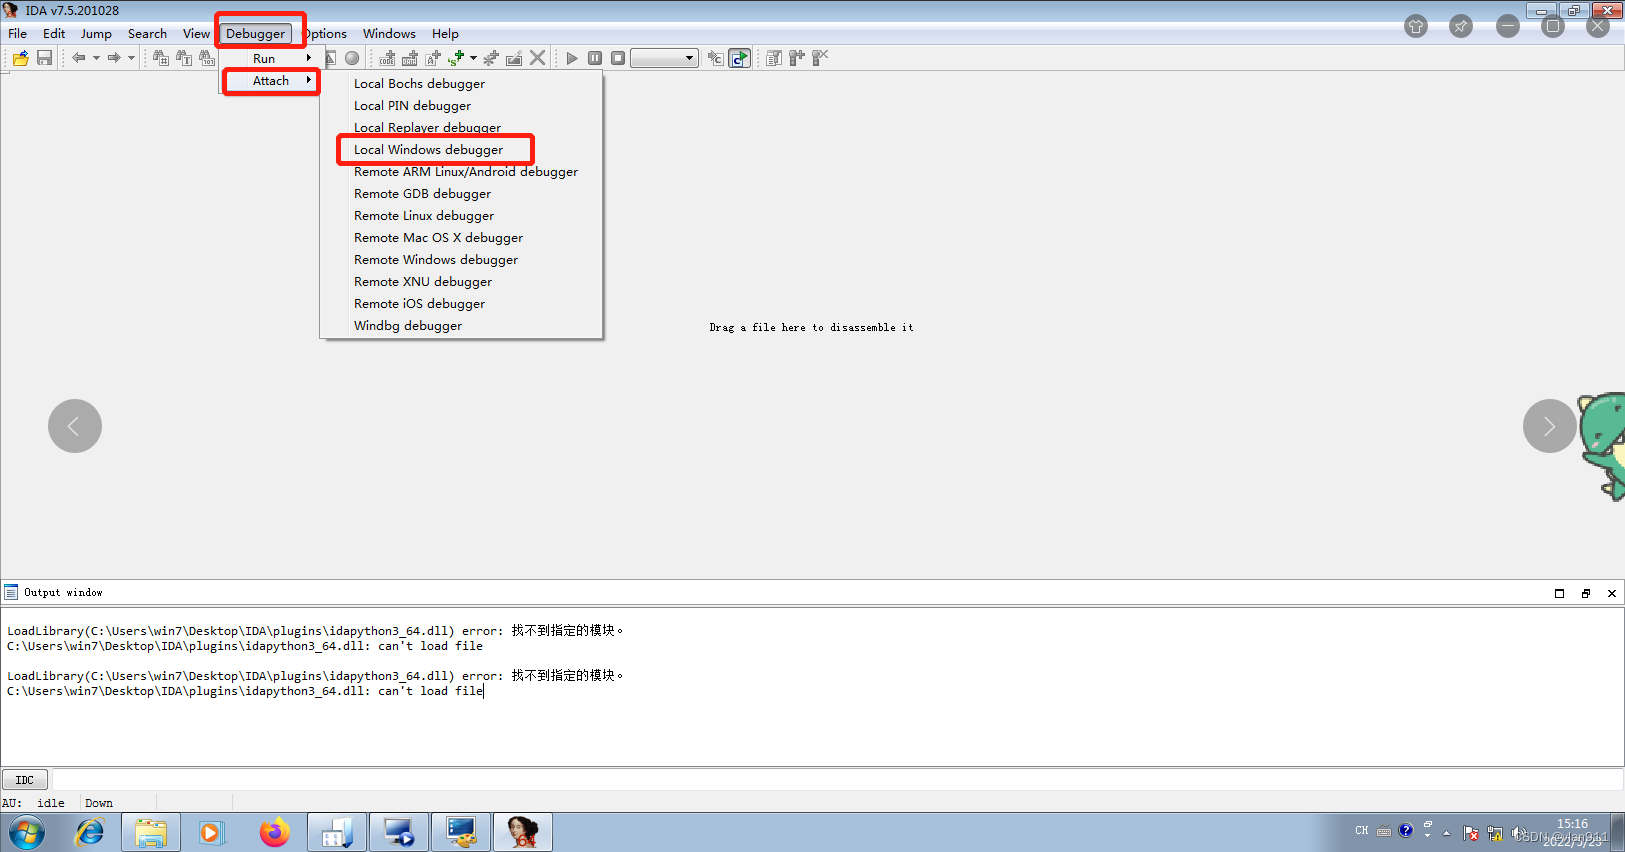Click the Output window panel icon
1625x852 pixels.
point(11,592)
